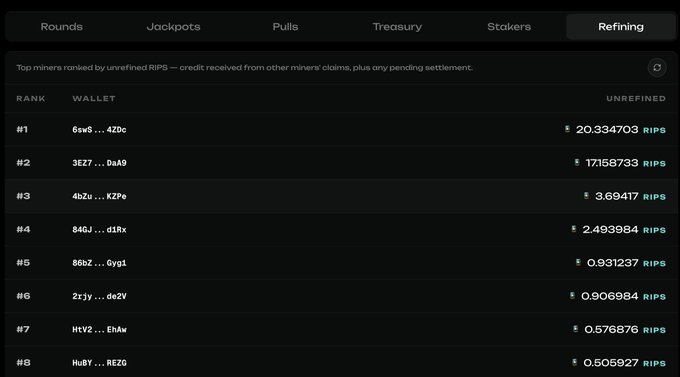Click rank #8 label
The image size is (680, 377).
(23, 363)
